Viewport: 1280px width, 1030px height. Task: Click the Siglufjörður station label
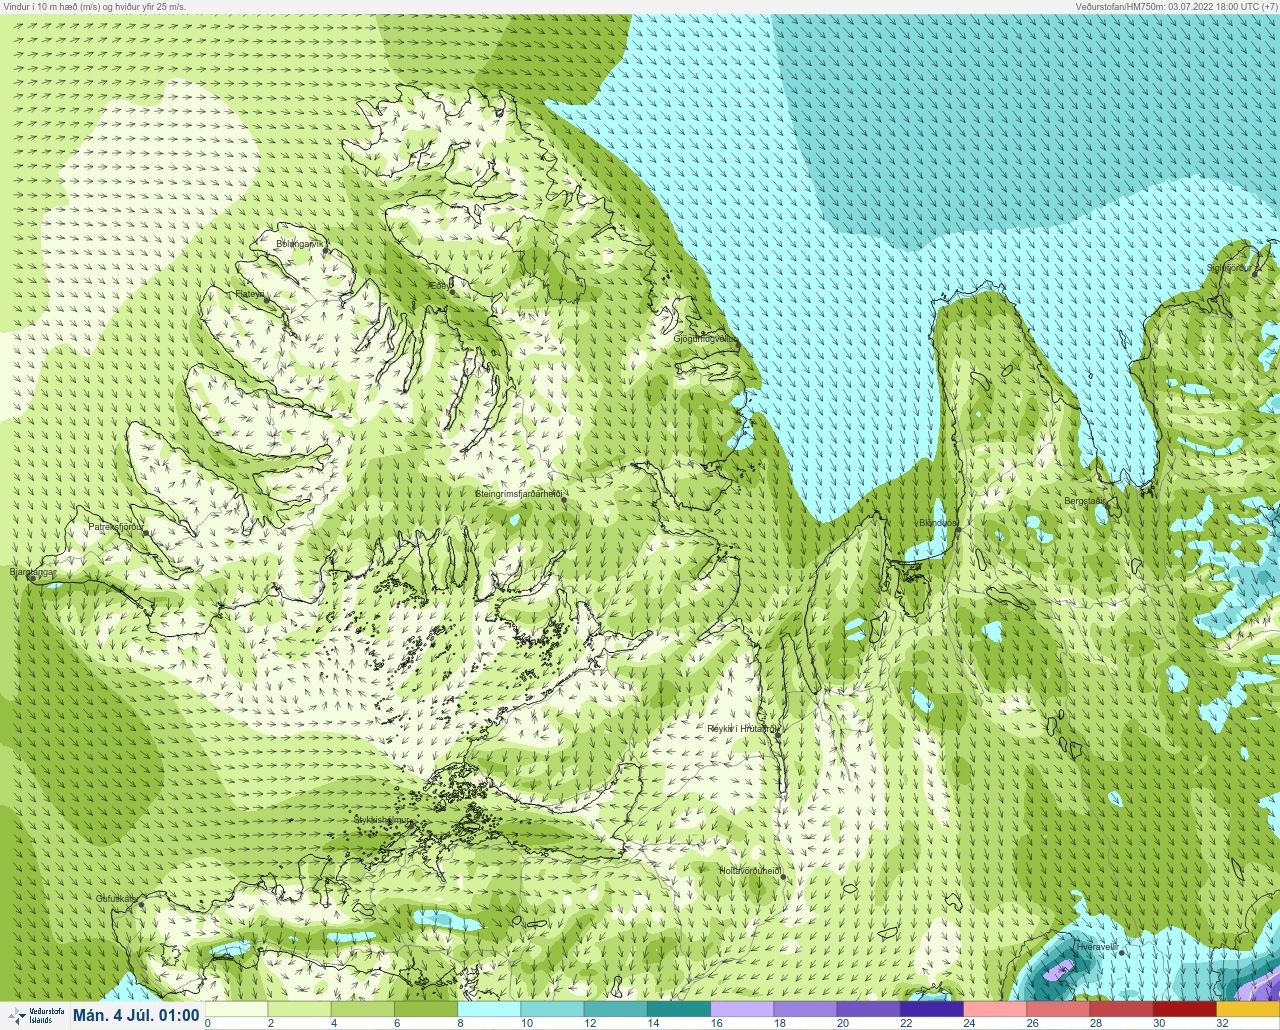[x=1228, y=268]
